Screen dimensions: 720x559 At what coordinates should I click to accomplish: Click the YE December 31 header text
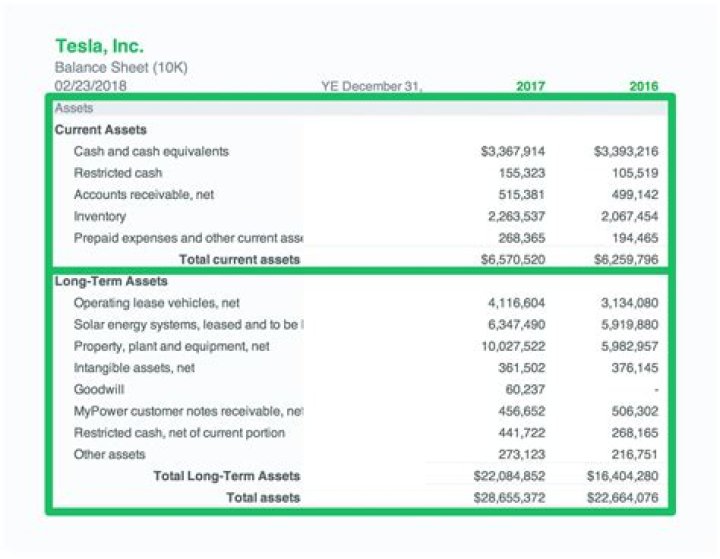(371, 86)
